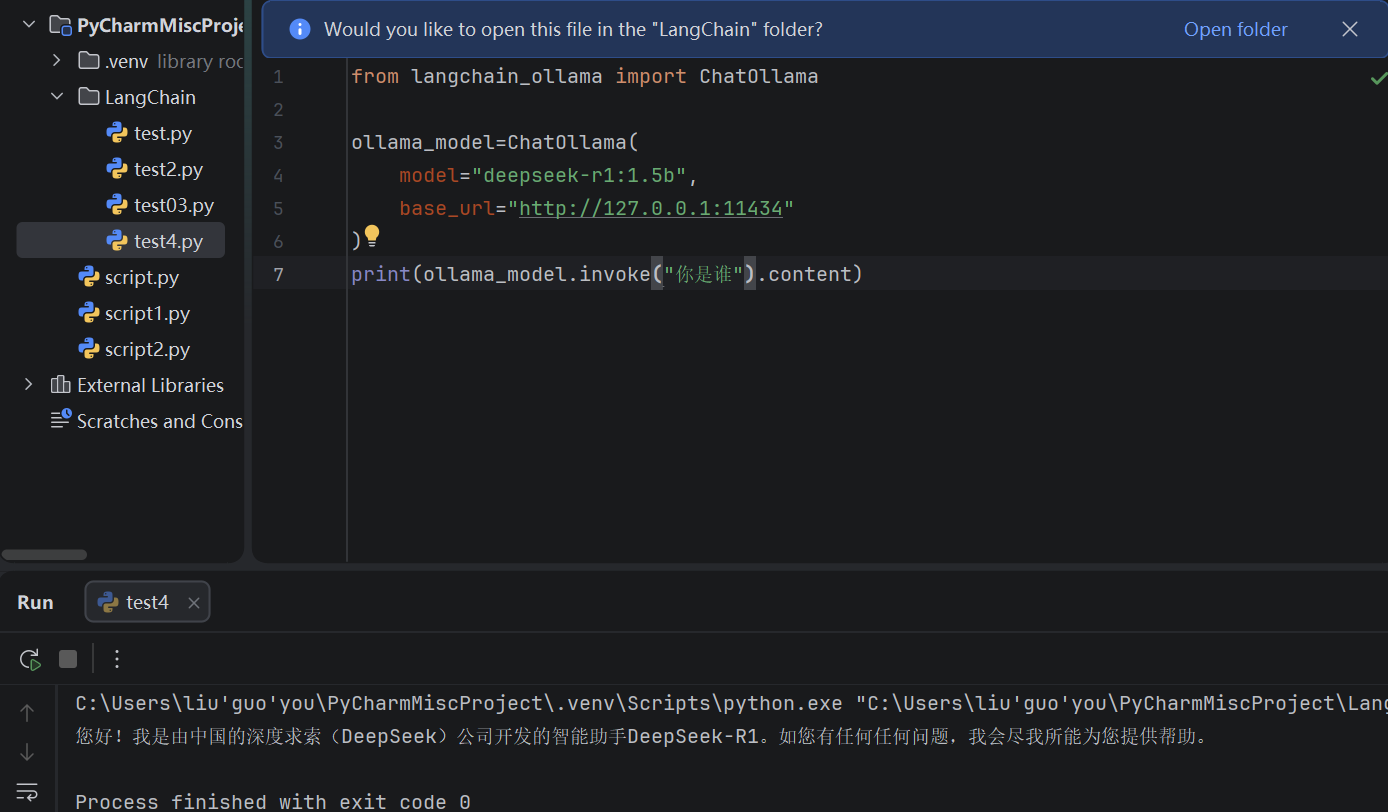Click the DeepSeek-R1 response line in console
This screenshot has width=1388, height=812.
click(x=642, y=737)
